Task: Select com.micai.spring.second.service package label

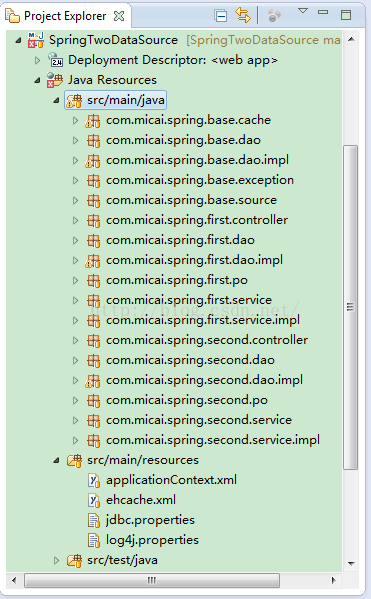Action: click(x=199, y=420)
